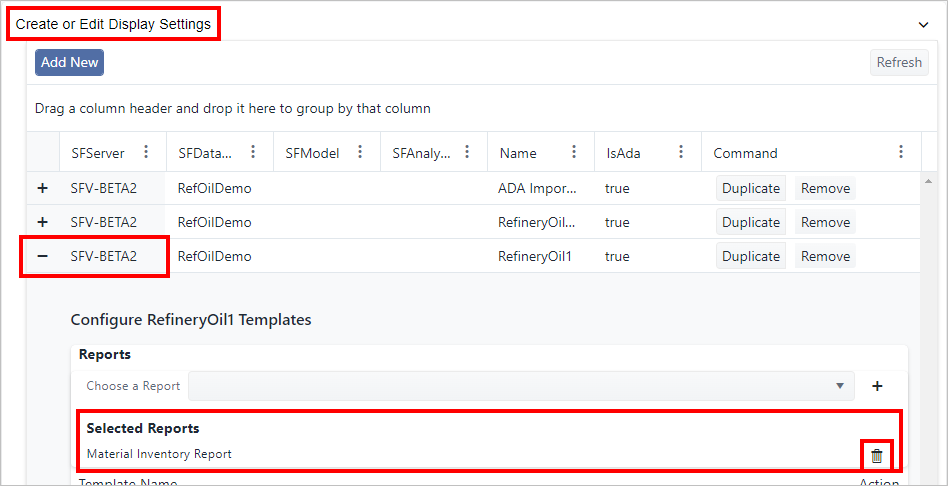The height and width of the screenshot is (486, 948).
Task: Open Command column options menu
Action: (x=901, y=152)
